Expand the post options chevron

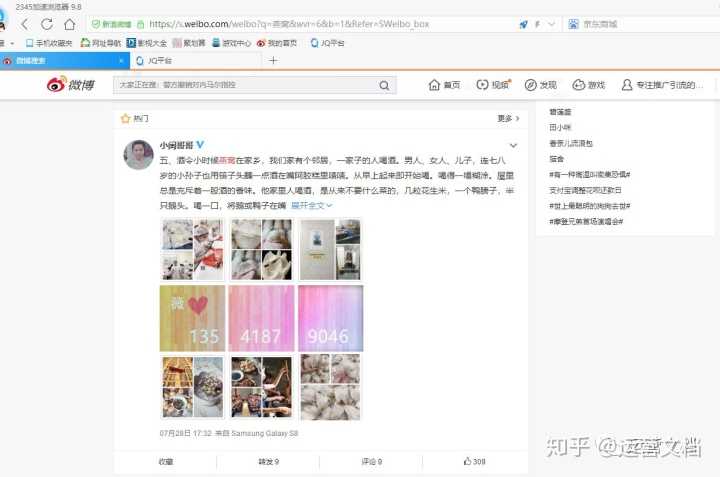(513, 146)
